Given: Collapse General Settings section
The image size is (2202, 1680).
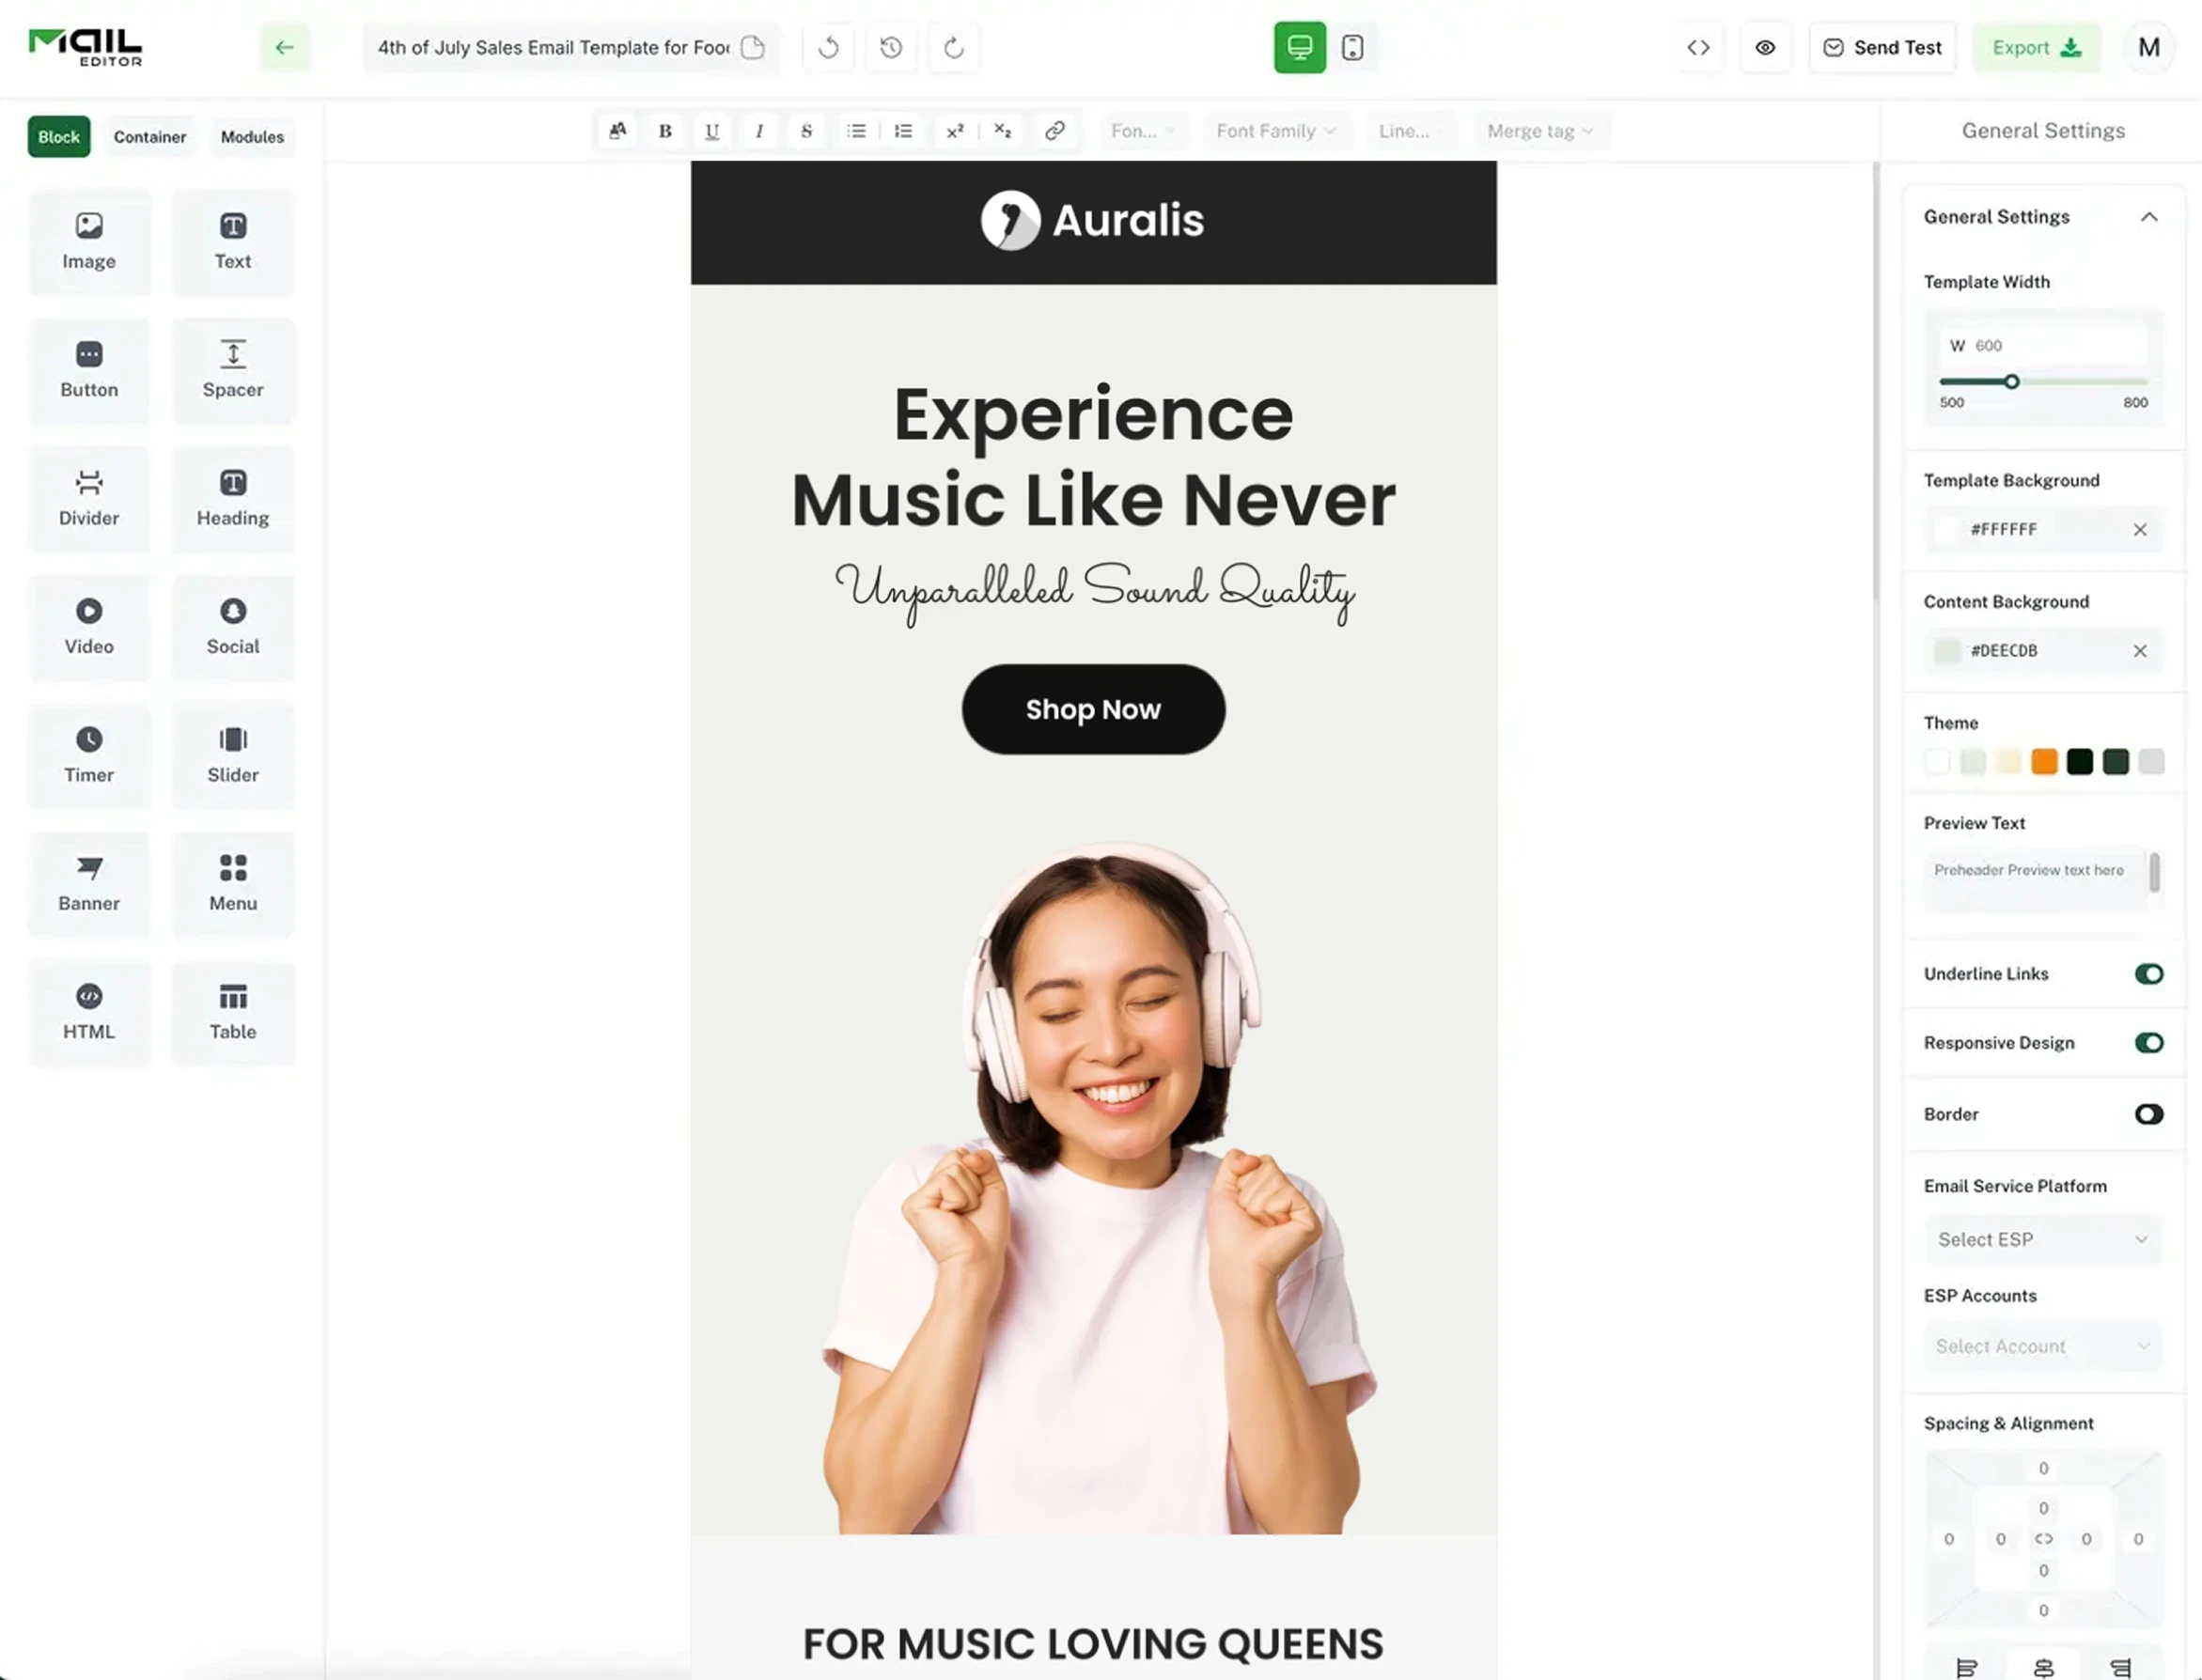Looking at the screenshot, I should [x=2148, y=217].
